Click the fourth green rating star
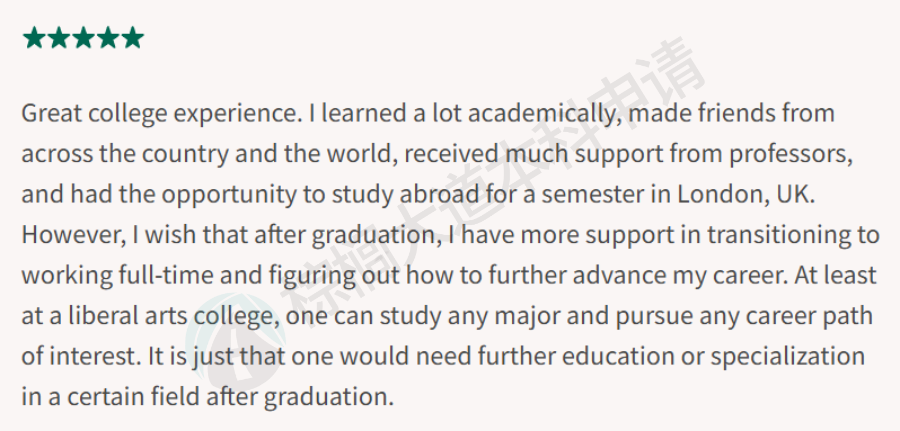This screenshot has height=431, width=900. (108, 38)
